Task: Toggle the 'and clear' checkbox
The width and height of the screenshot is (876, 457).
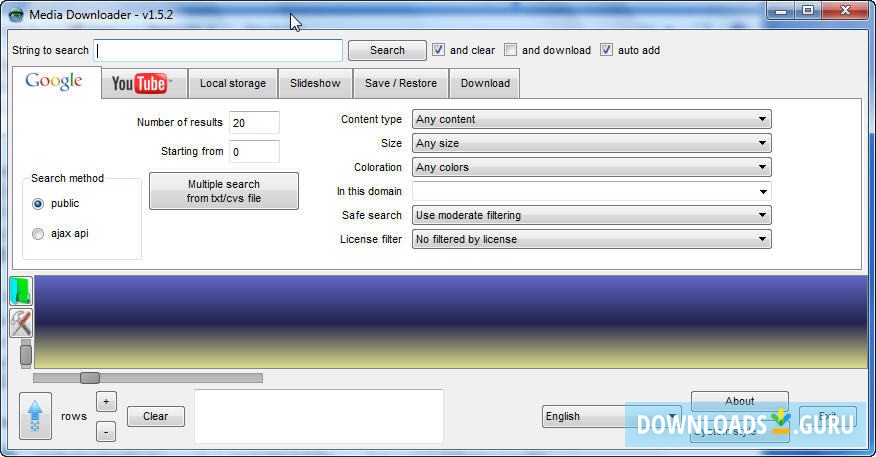Action: 439,50
